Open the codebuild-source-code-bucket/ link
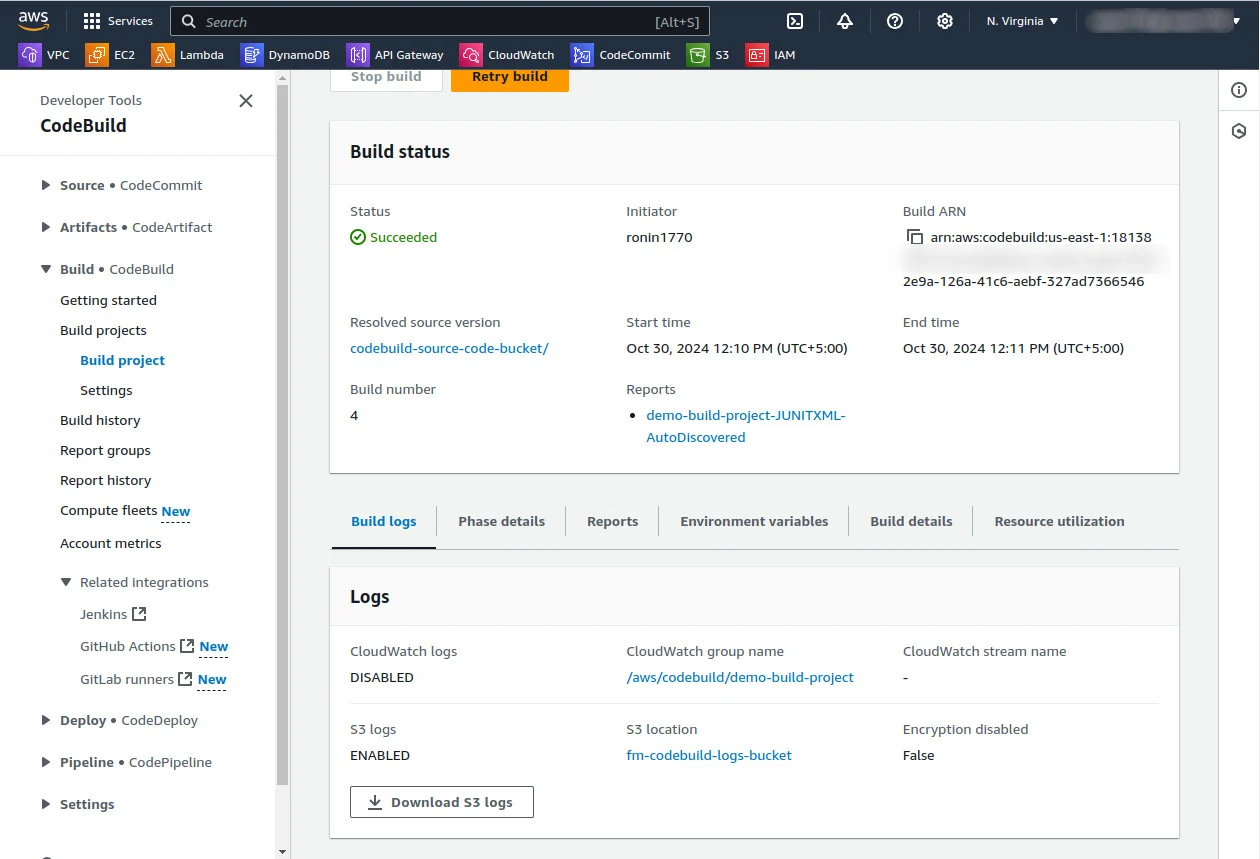Screen dimensions: 1260x859 click(x=449, y=348)
